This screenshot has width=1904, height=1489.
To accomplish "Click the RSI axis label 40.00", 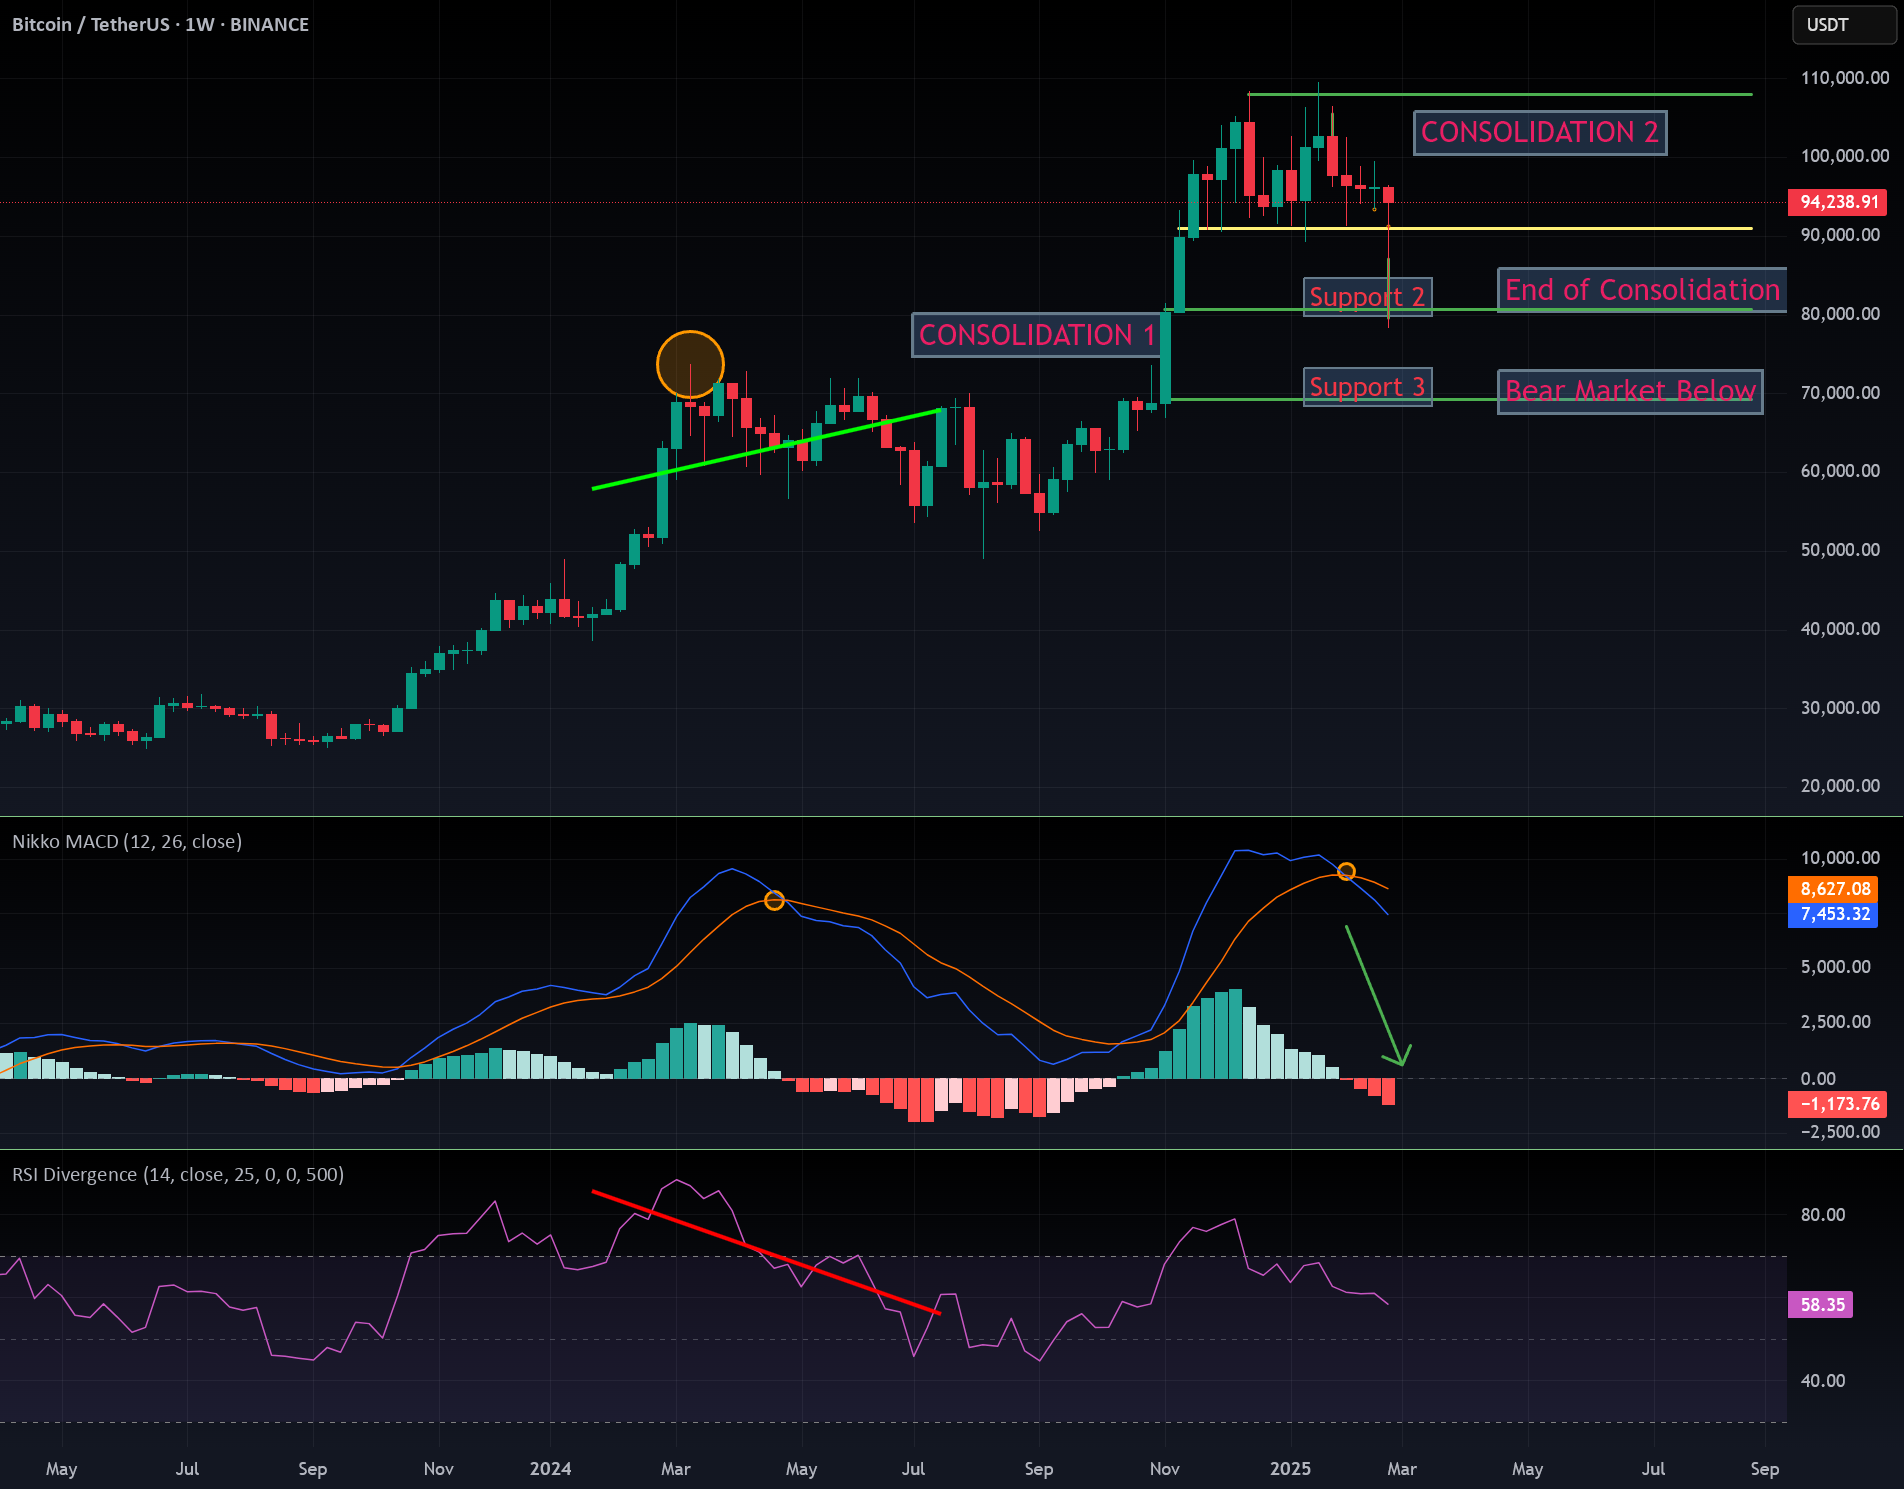I will [1823, 1381].
